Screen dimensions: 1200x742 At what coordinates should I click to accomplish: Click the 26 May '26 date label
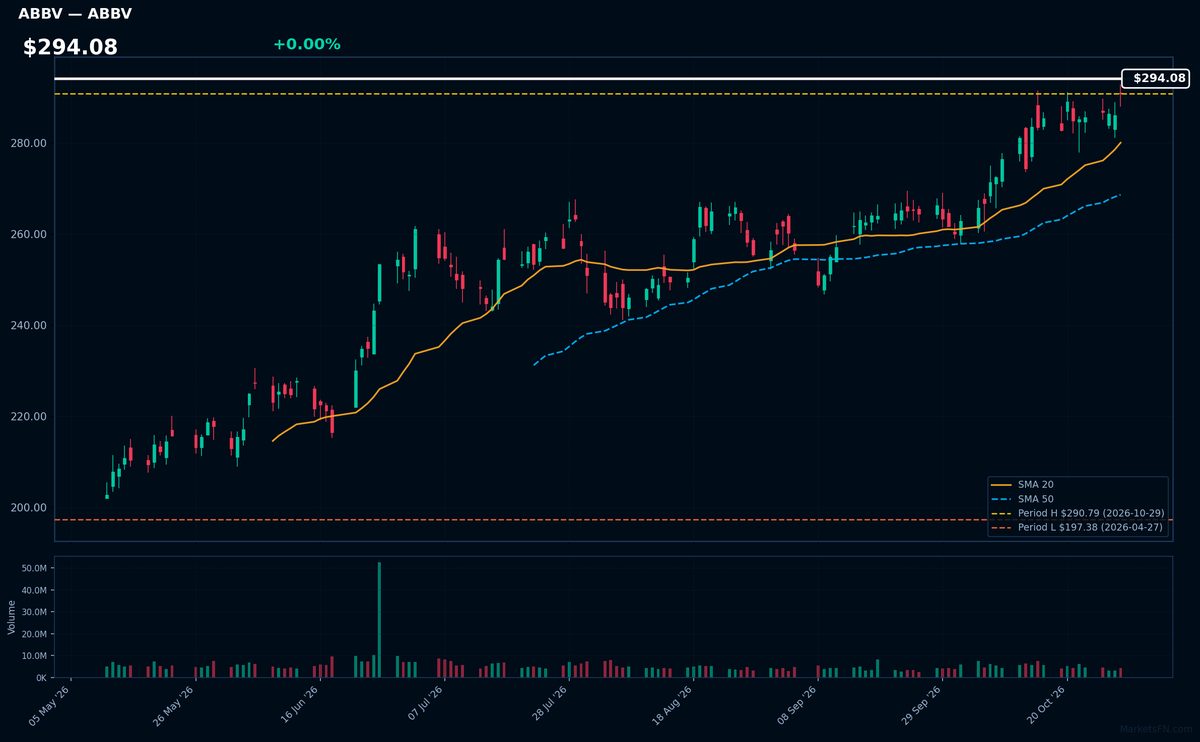point(174,707)
